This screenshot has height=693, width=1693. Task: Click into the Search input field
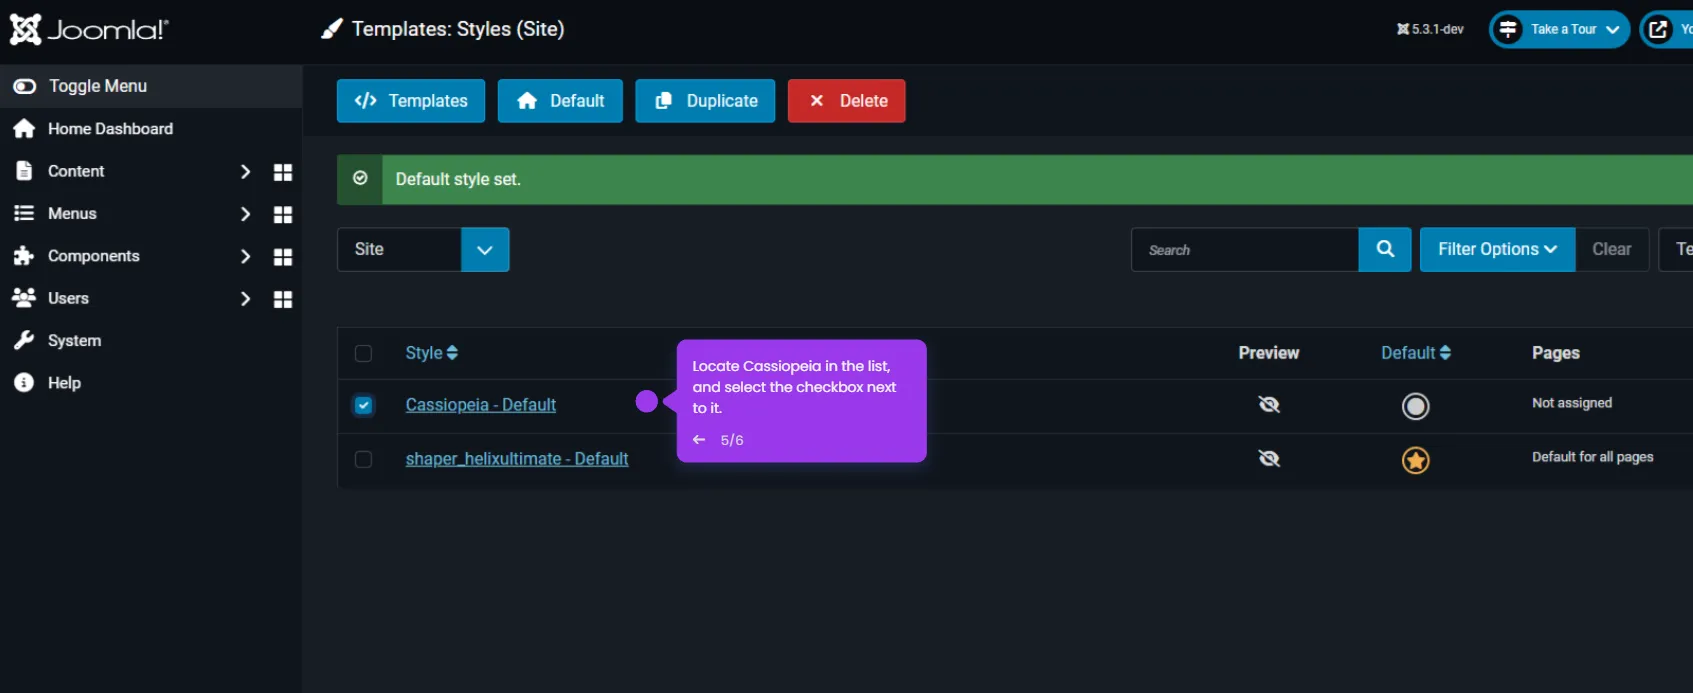pyautogui.click(x=1245, y=250)
